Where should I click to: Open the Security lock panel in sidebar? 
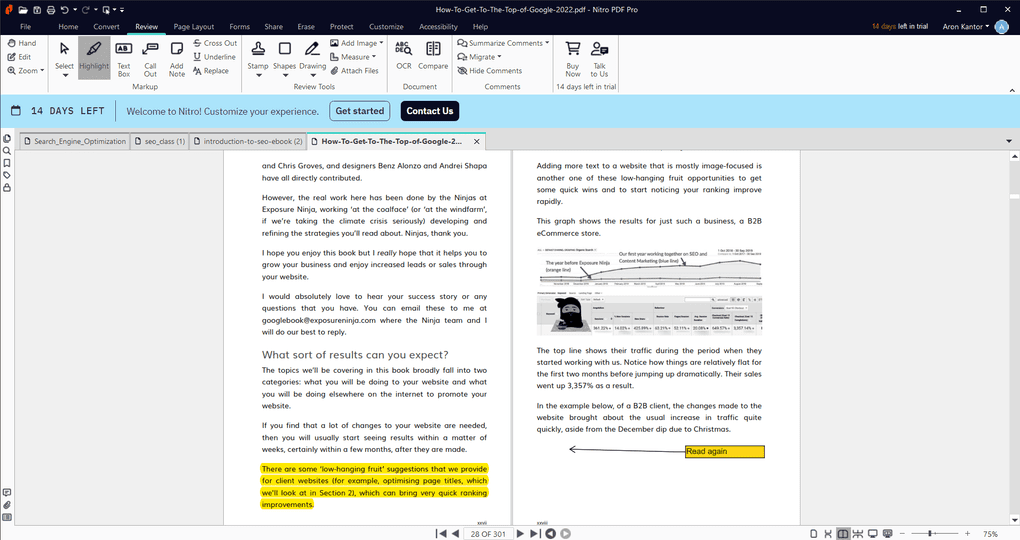7,188
